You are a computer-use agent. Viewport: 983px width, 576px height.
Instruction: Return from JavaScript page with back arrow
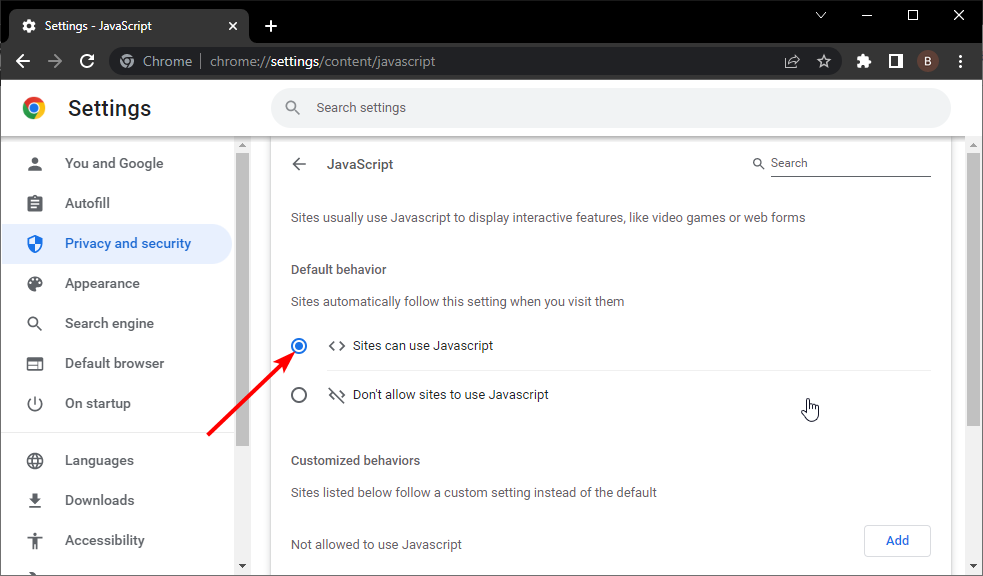pos(299,164)
